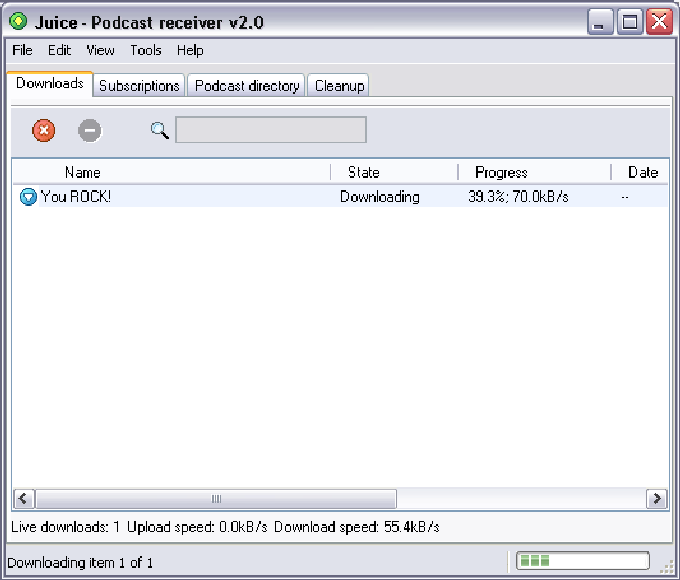The image size is (680, 580).
Task: Open the Edit menu
Action: tap(59, 50)
